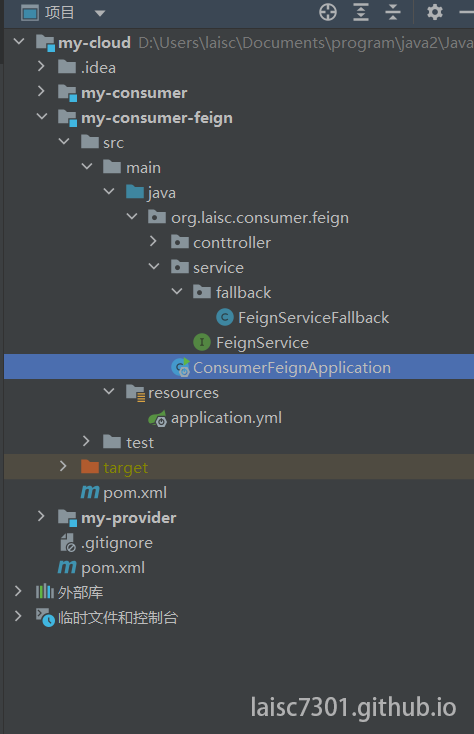The height and width of the screenshot is (734, 474).
Task: Expand the my-consumer module
Action: tap(41, 91)
